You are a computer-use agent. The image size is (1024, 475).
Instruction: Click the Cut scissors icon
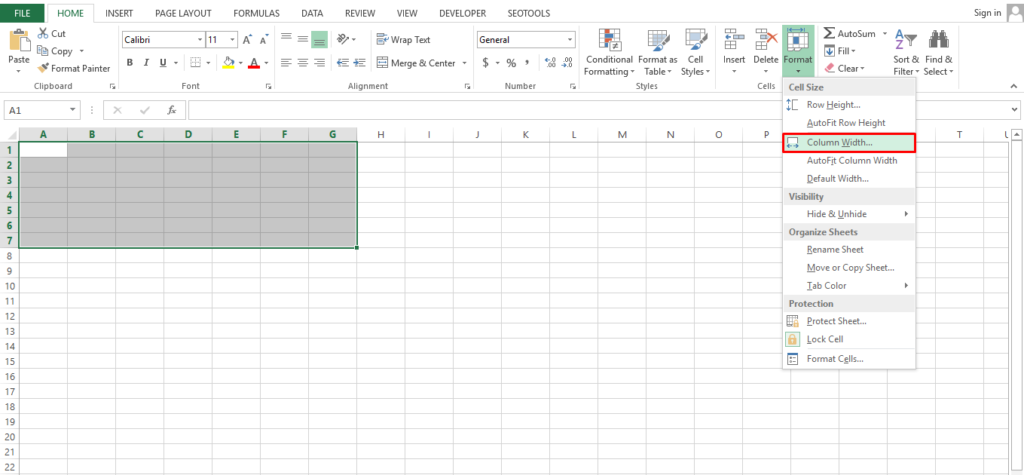pos(43,33)
